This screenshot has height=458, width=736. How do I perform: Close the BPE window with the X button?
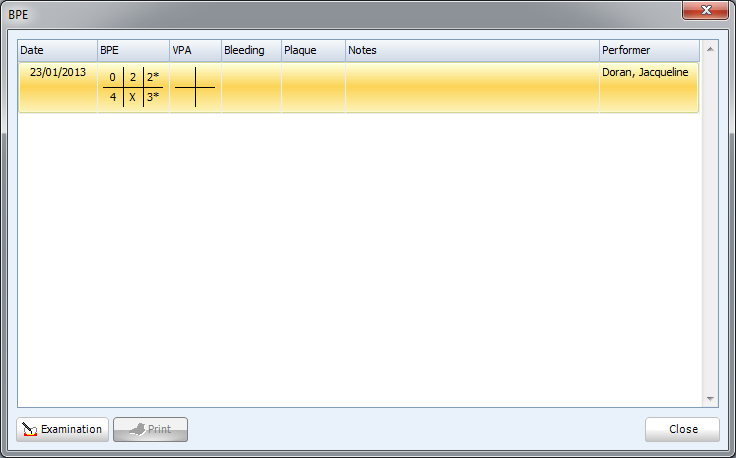705,9
